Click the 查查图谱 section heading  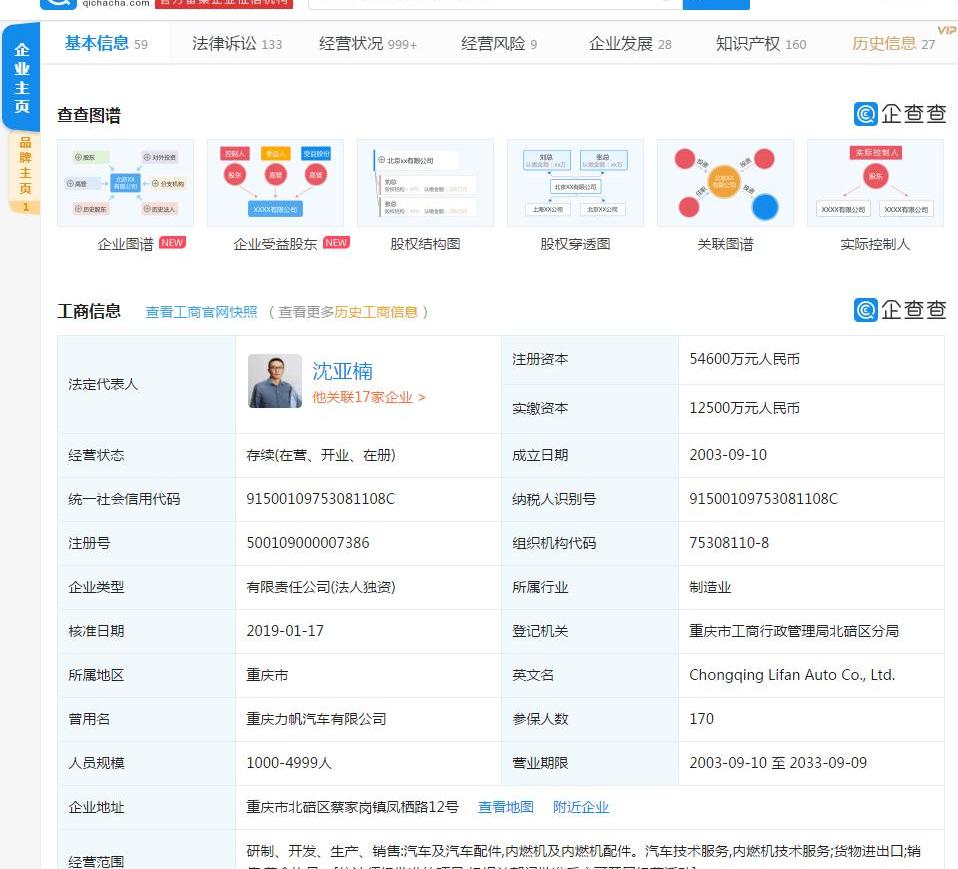(x=89, y=116)
